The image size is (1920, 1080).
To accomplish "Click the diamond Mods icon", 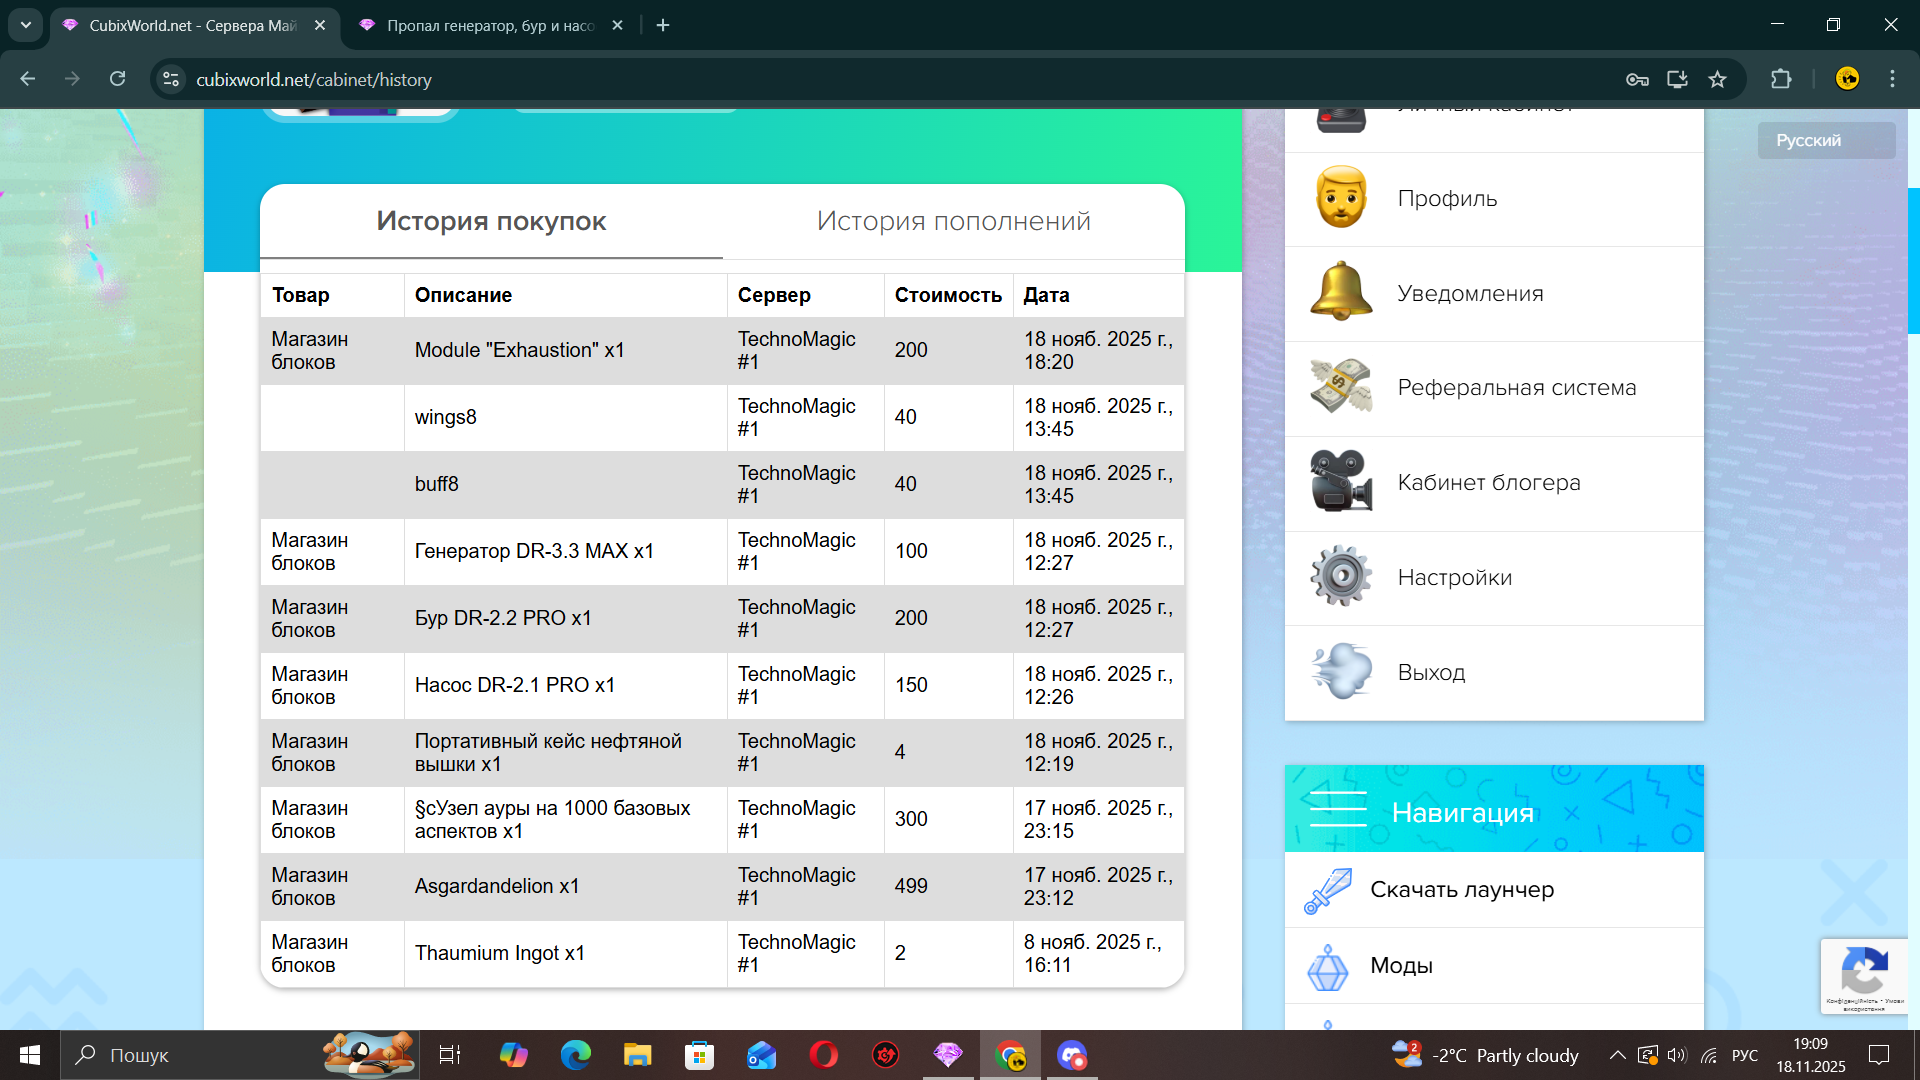I will point(1328,966).
